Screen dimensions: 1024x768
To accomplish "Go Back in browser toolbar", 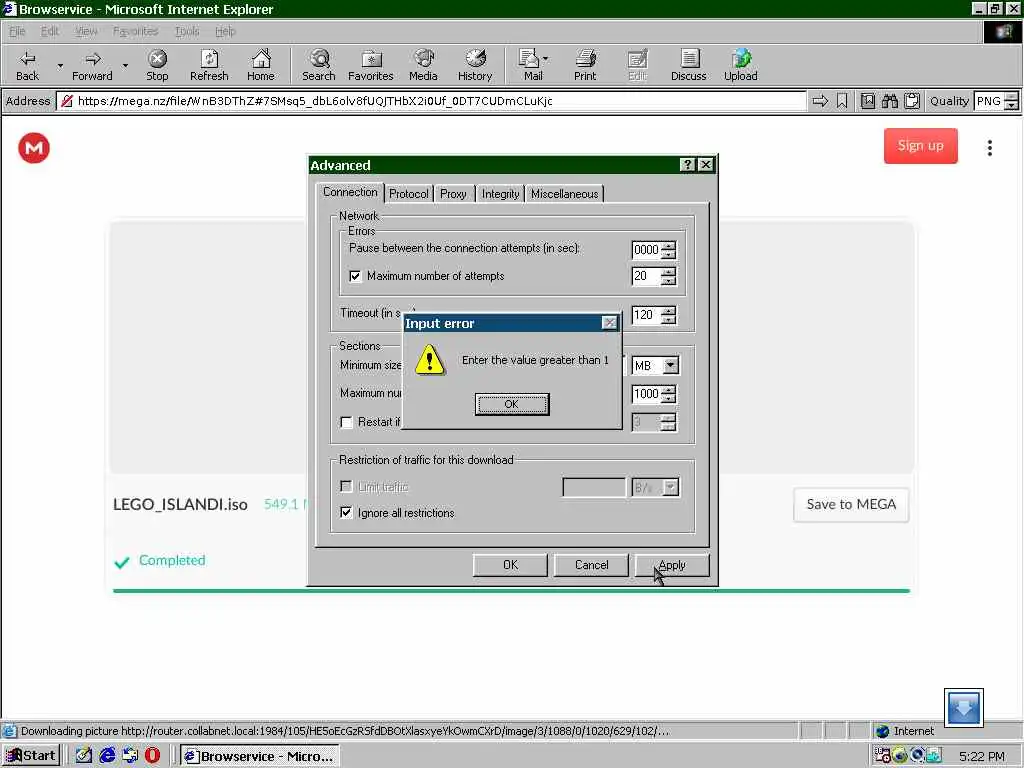I will coord(27,65).
